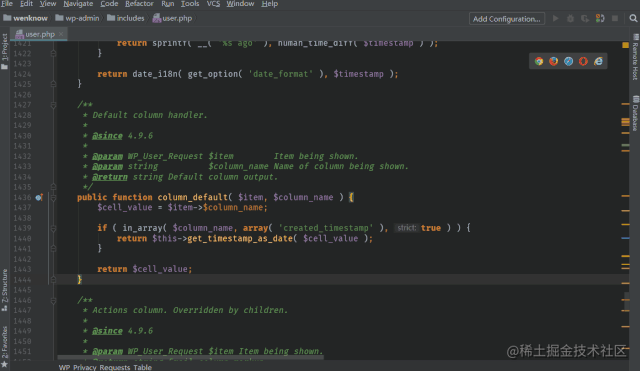Open the Structure tool window

pyautogui.click(x=4, y=290)
